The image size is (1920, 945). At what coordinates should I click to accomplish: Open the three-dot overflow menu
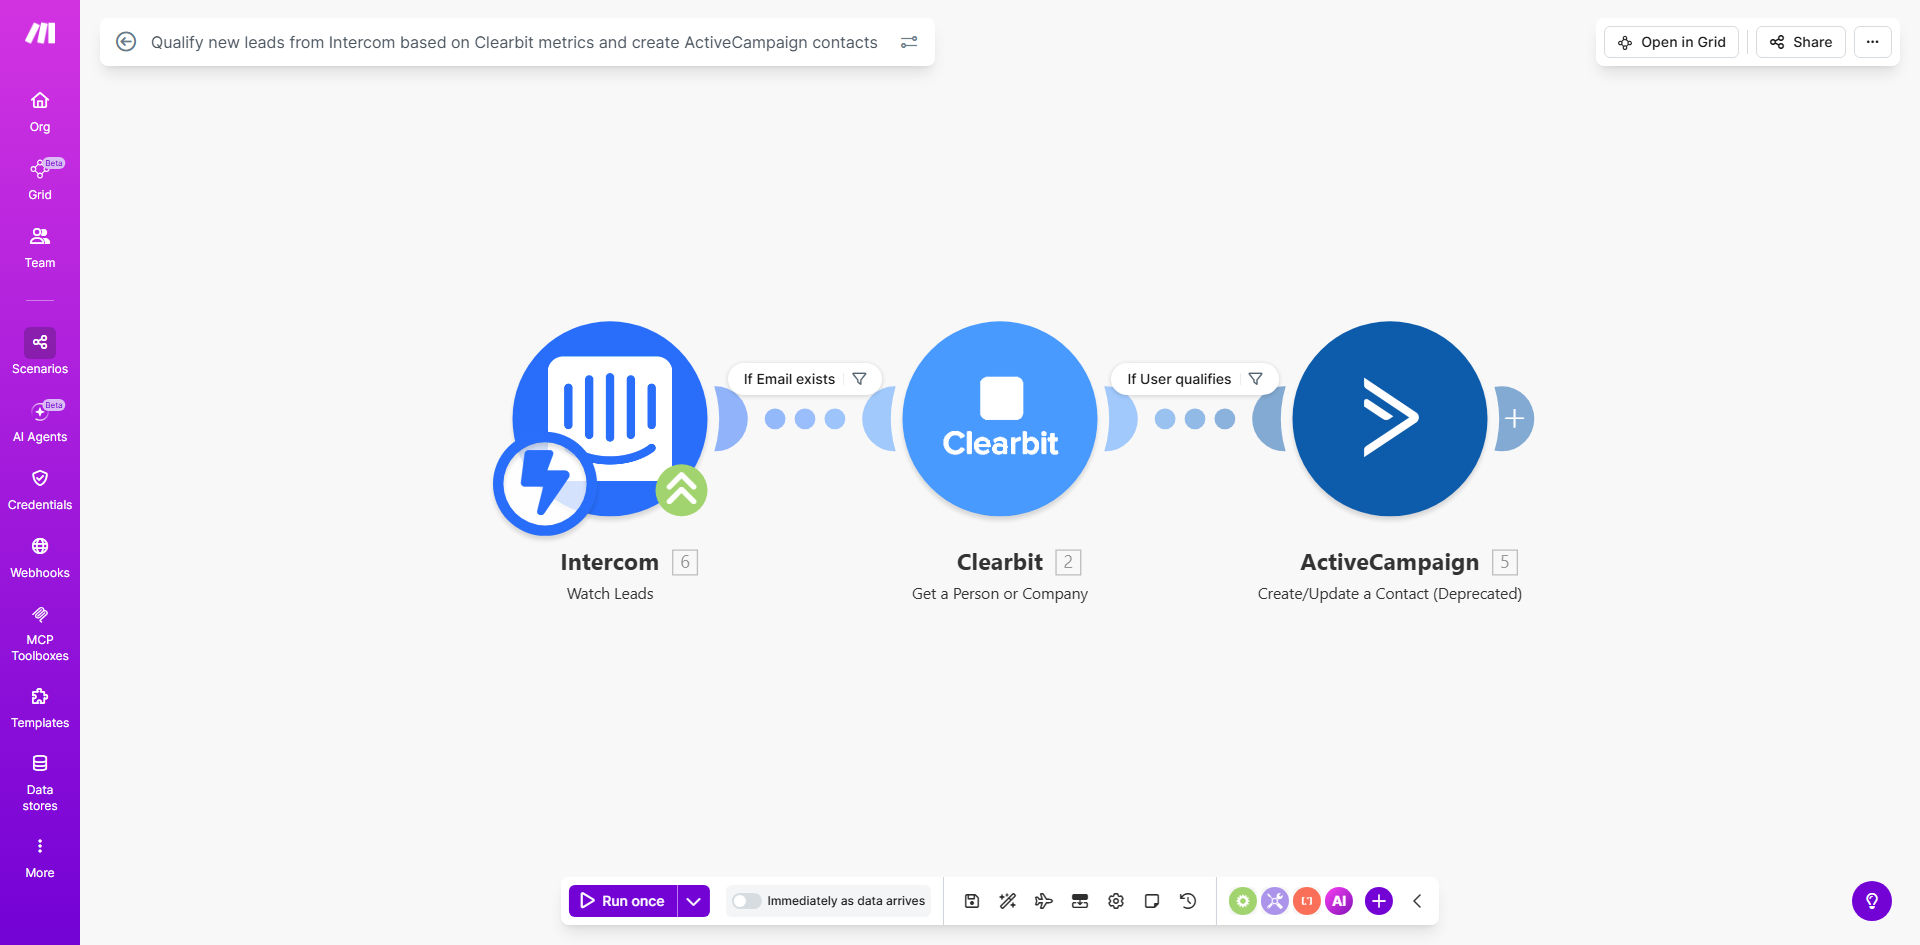coord(1873,42)
